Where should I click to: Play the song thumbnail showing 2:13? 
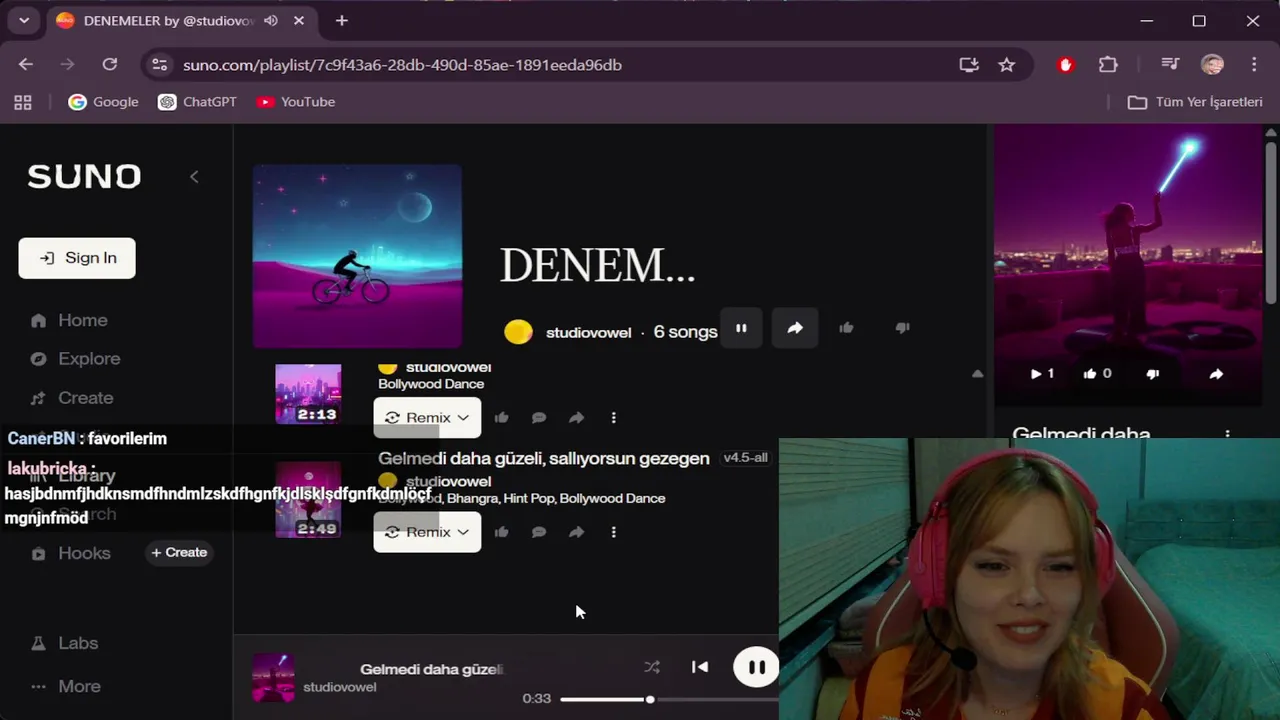coord(308,394)
